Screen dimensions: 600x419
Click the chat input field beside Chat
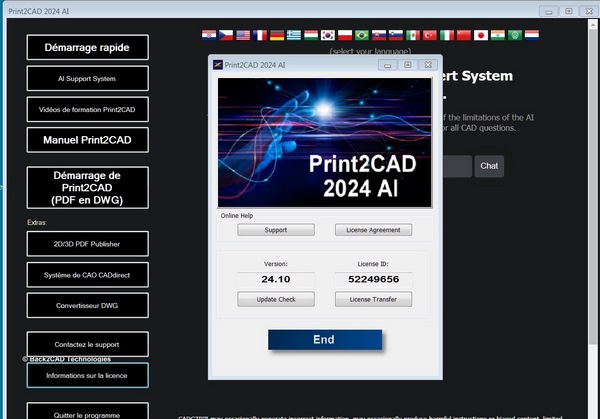(x=457, y=166)
